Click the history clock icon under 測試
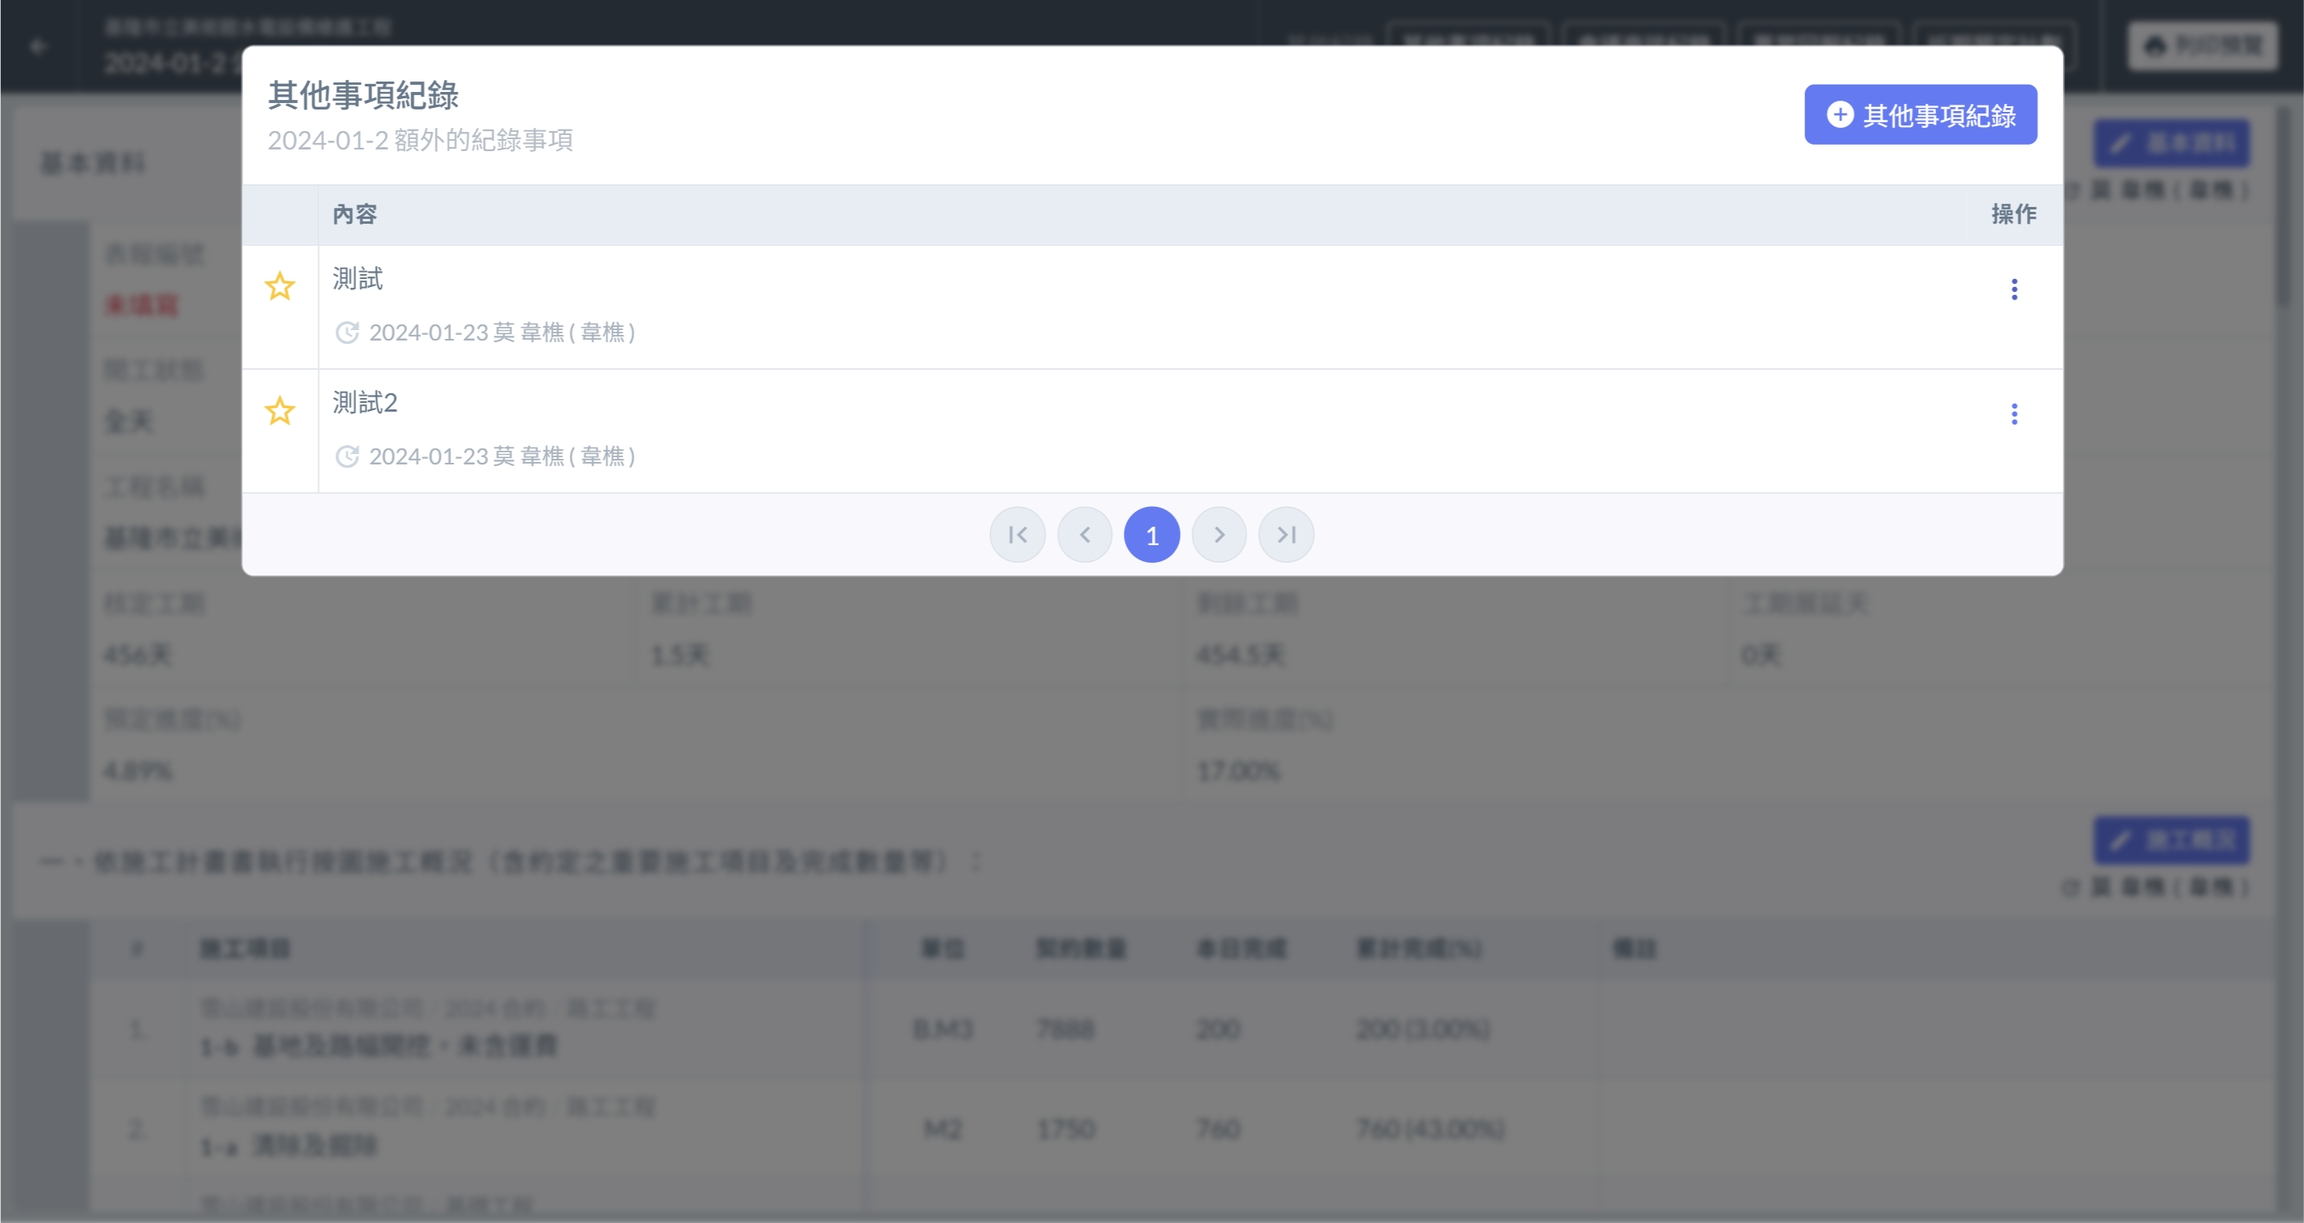 [347, 332]
